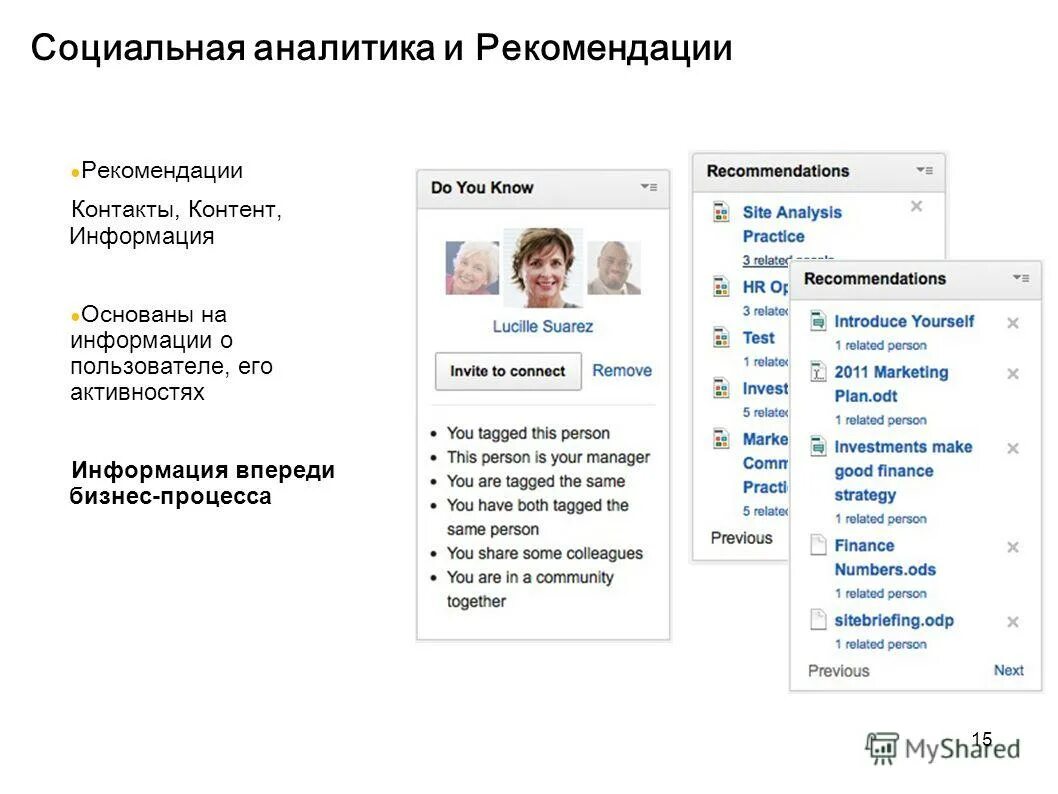This screenshot has height=794, width=1058.
Task: Click the Marke item file icon
Action: tap(721, 438)
